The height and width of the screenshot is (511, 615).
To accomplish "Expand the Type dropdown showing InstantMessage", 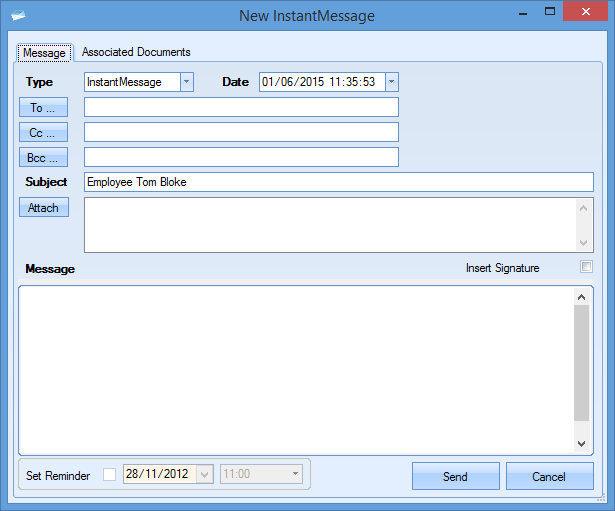I will [186, 82].
